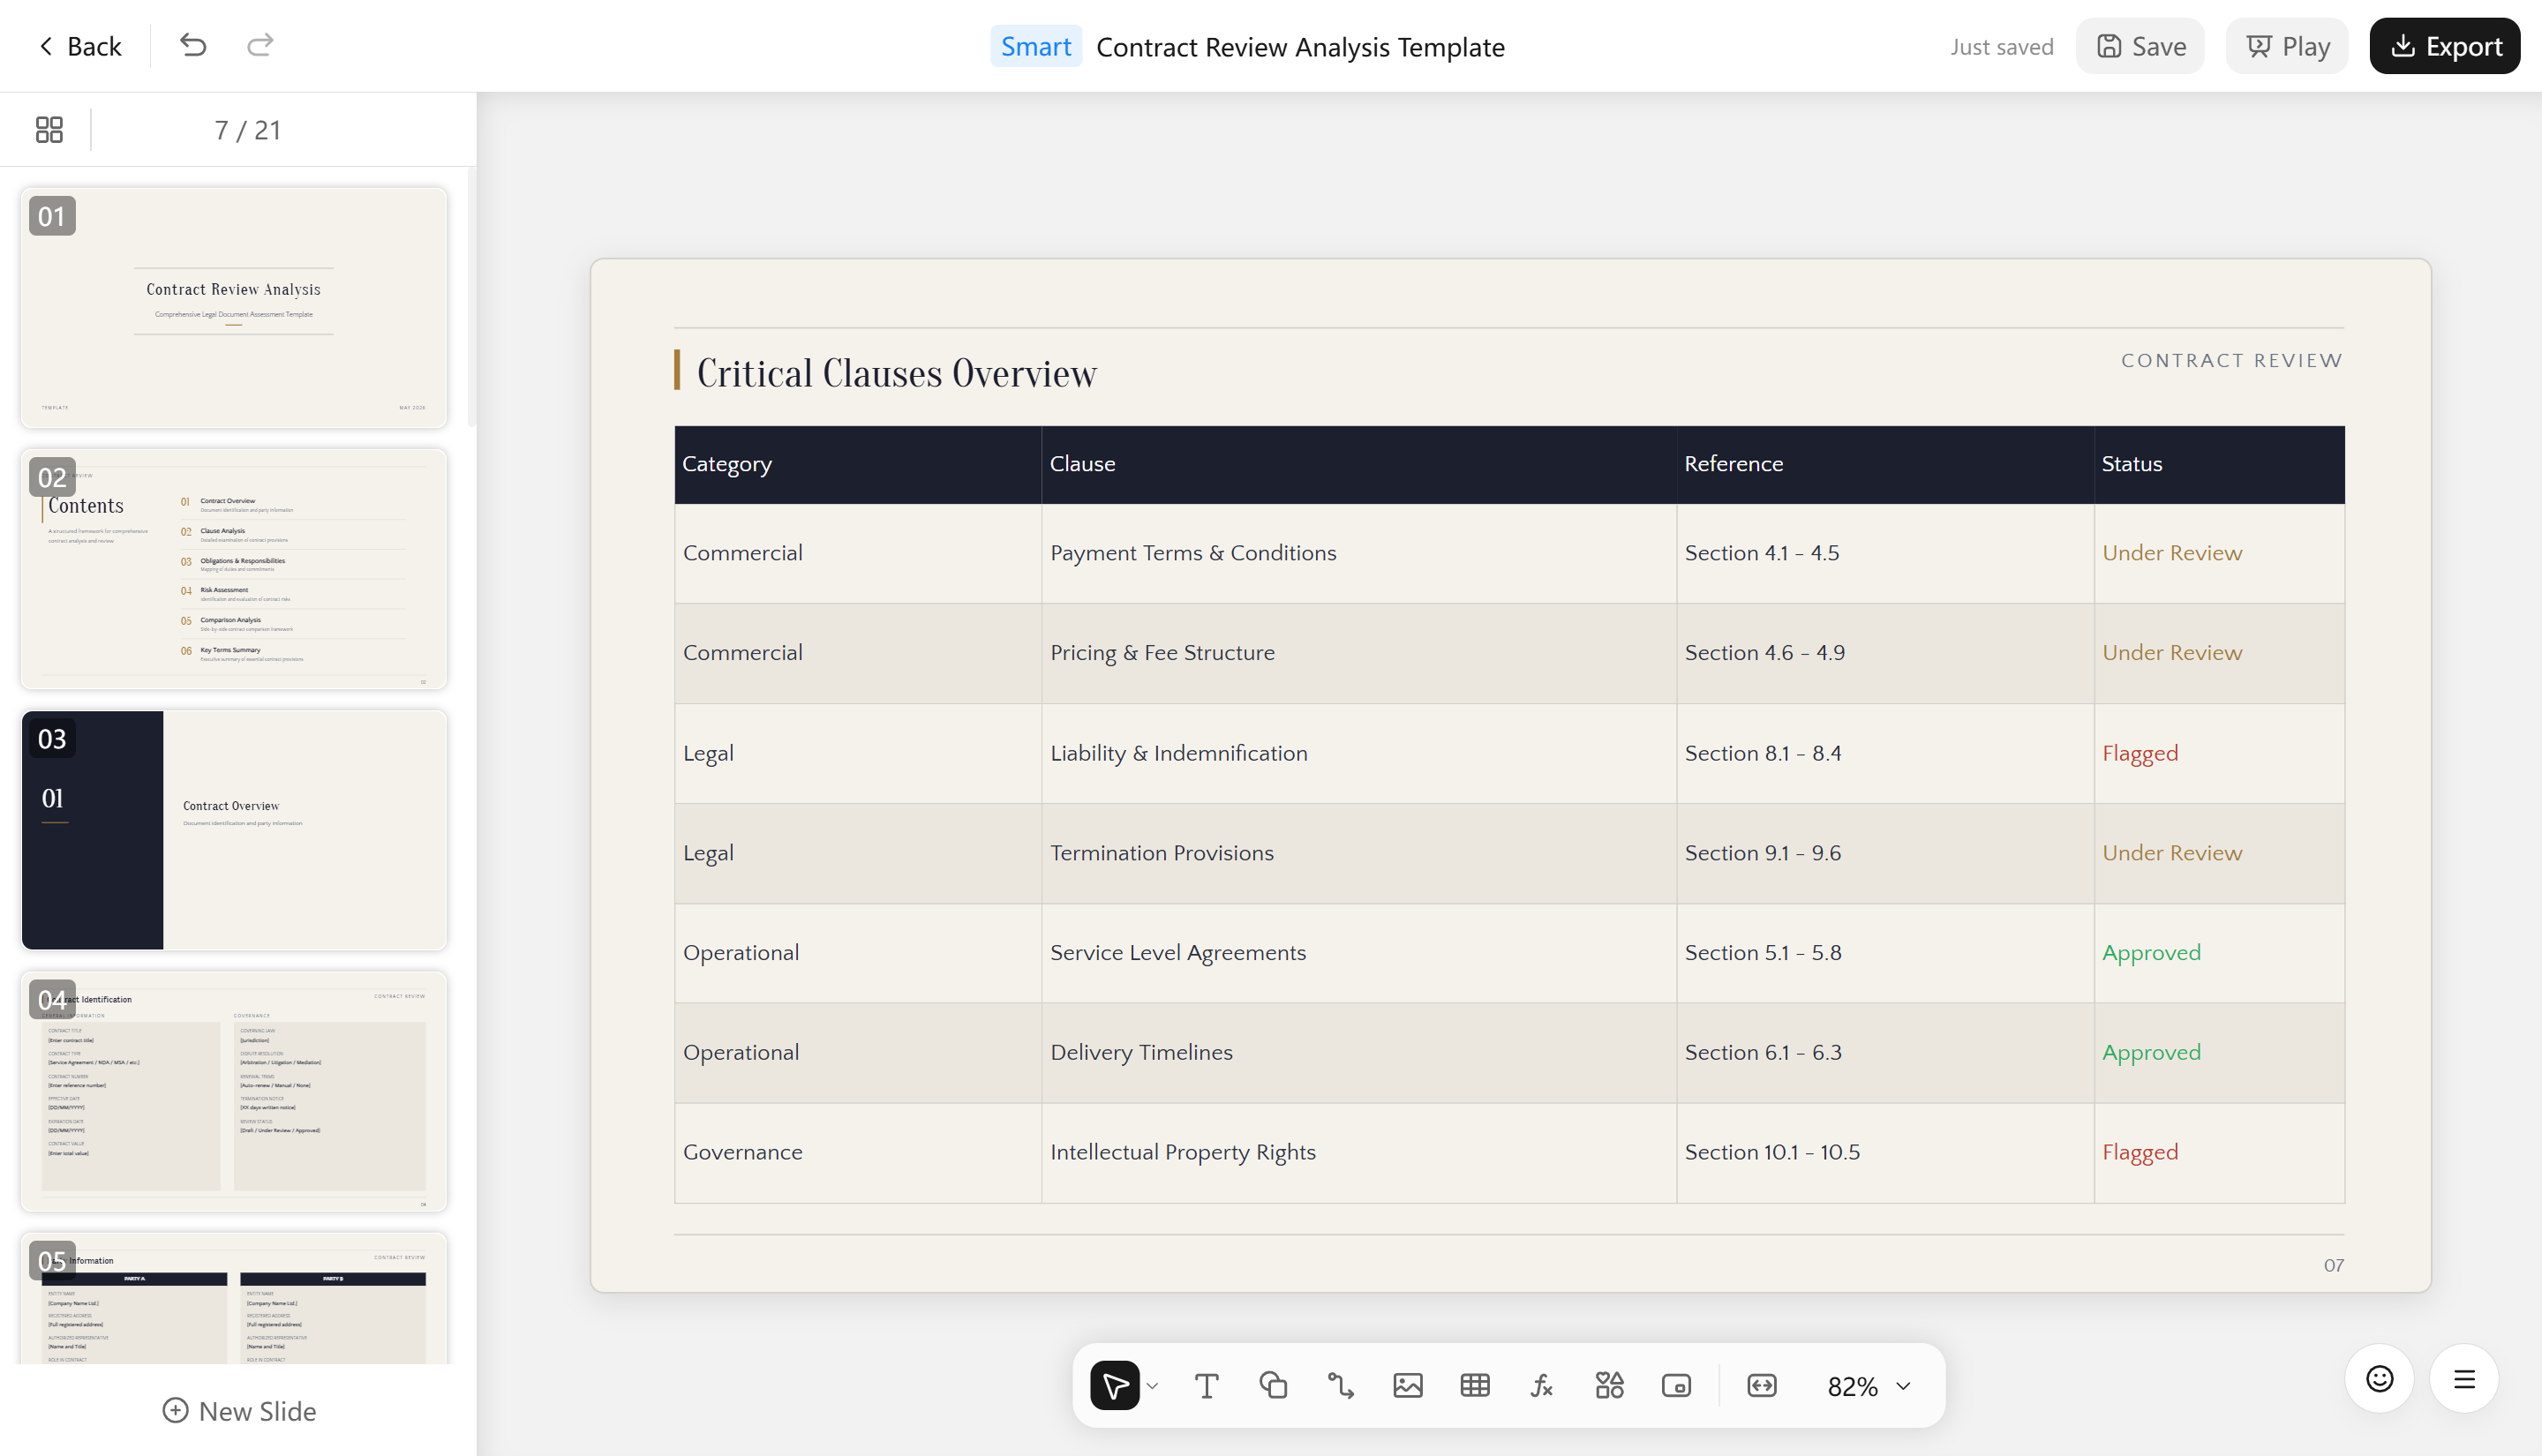Select the pointer selection tool
The height and width of the screenshot is (1456, 2542).
click(1115, 1385)
